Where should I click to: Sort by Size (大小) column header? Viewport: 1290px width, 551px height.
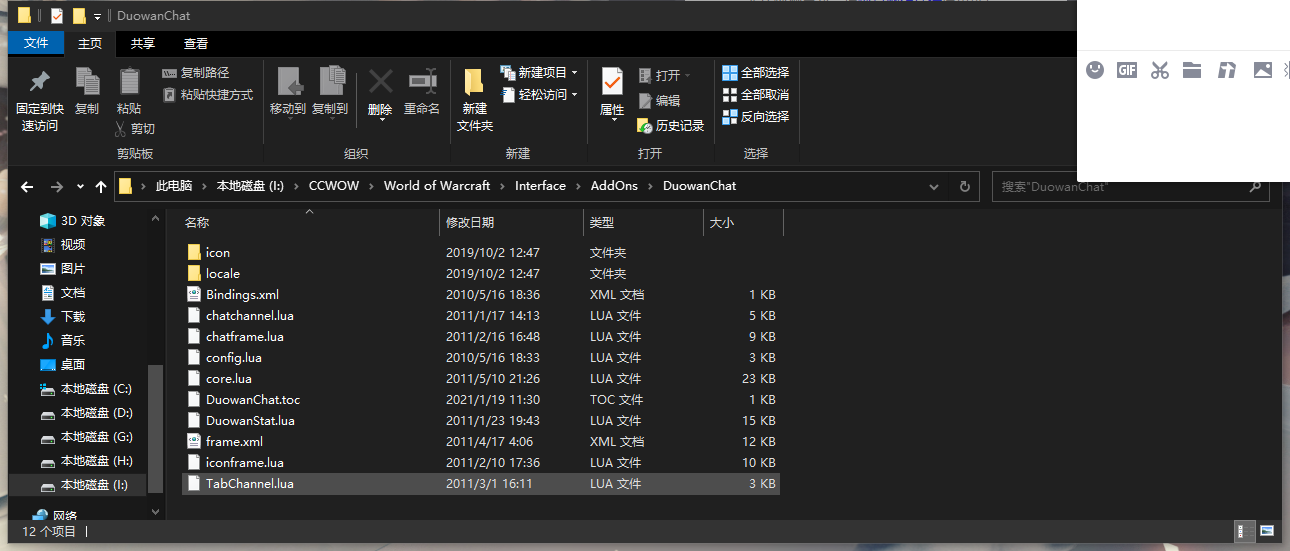[743, 223]
